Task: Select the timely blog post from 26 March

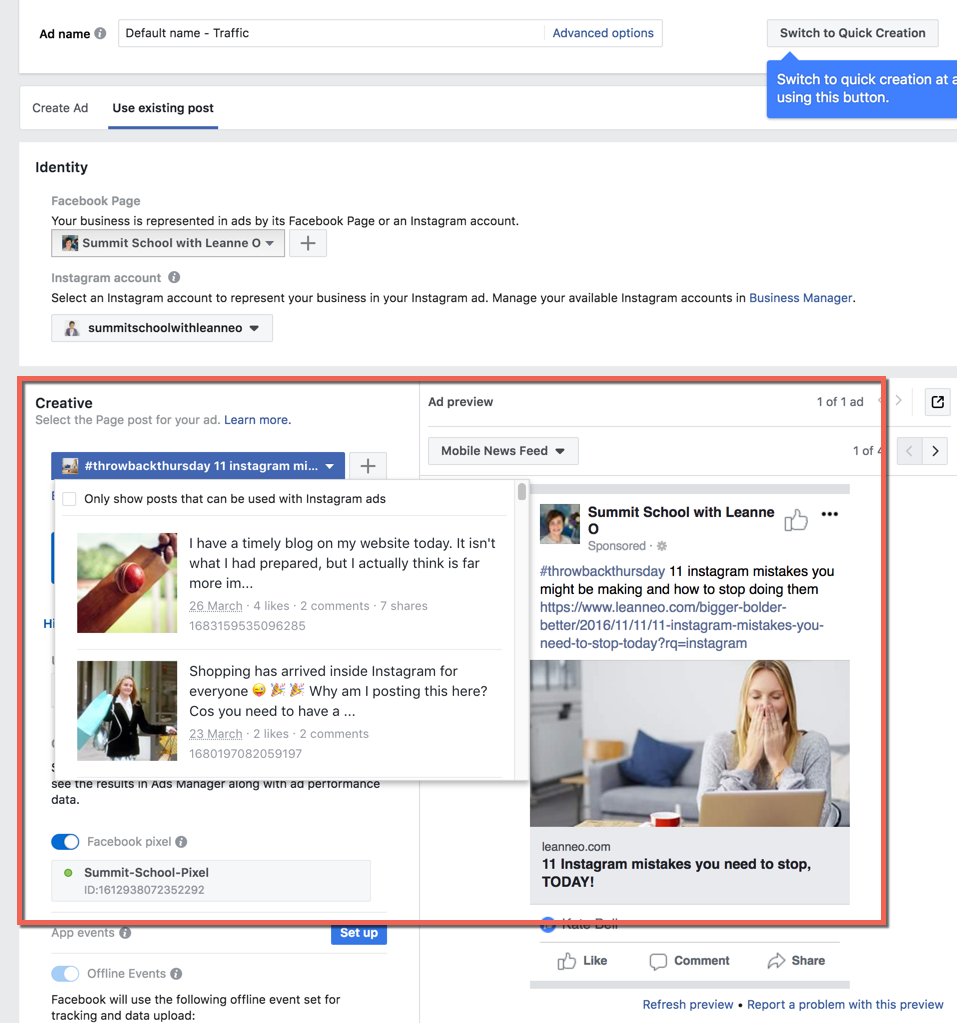Action: (290, 583)
